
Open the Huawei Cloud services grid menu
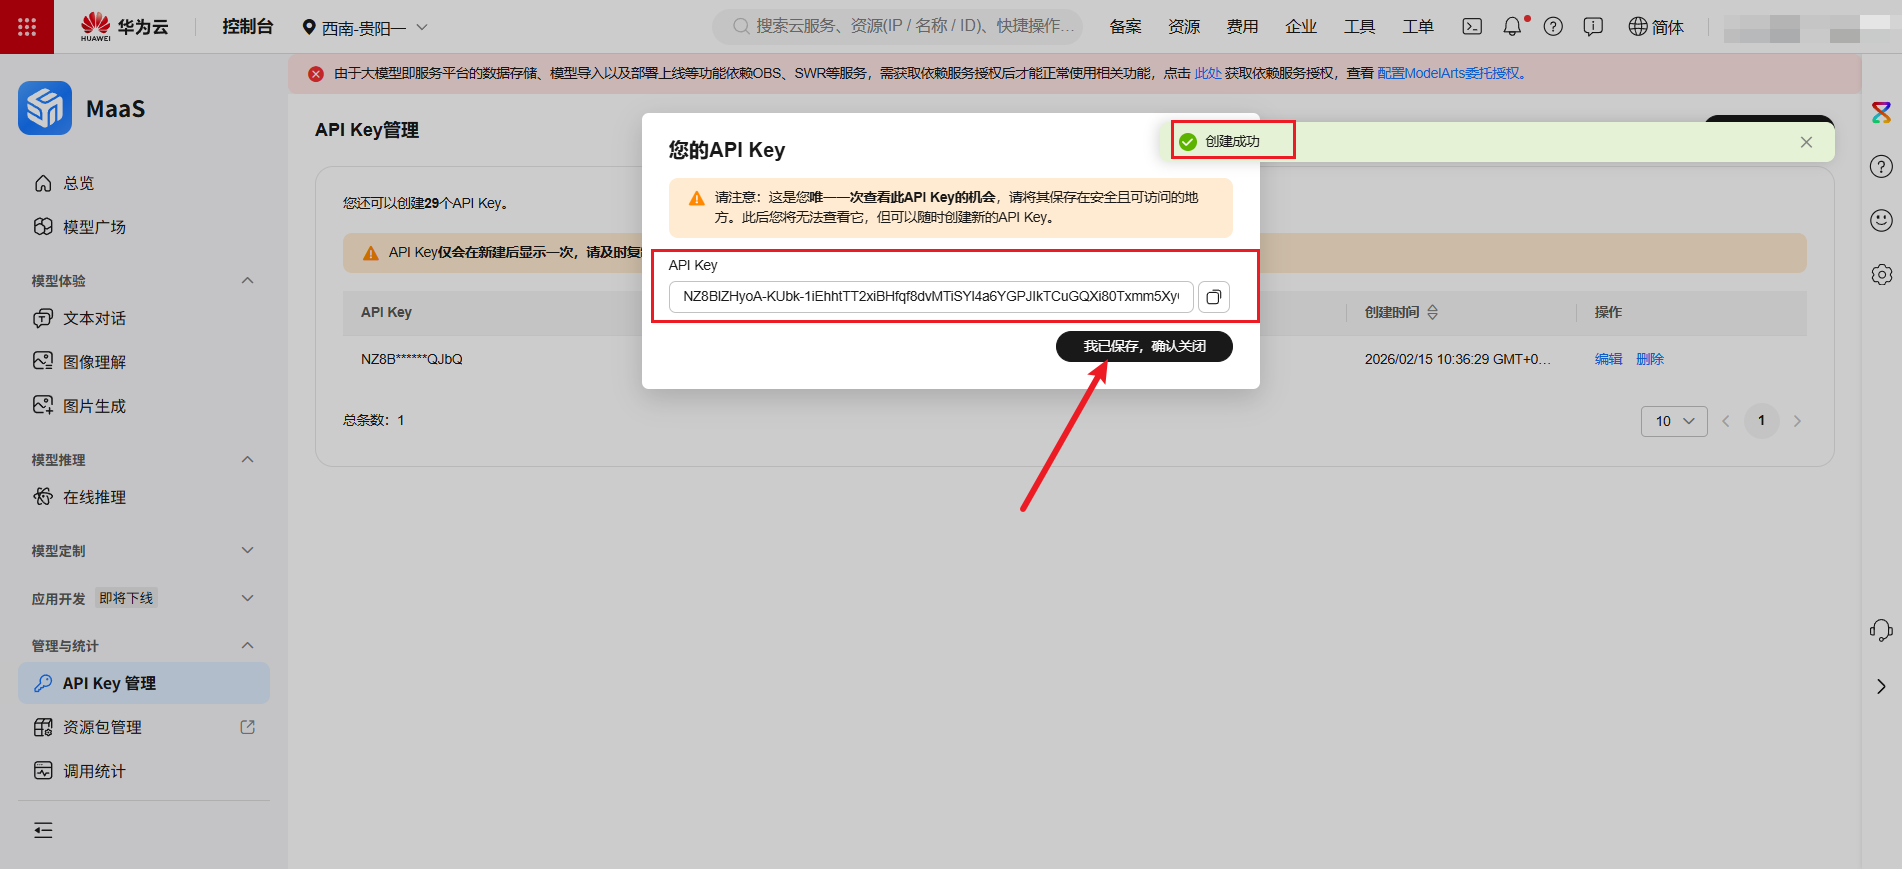point(27,27)
